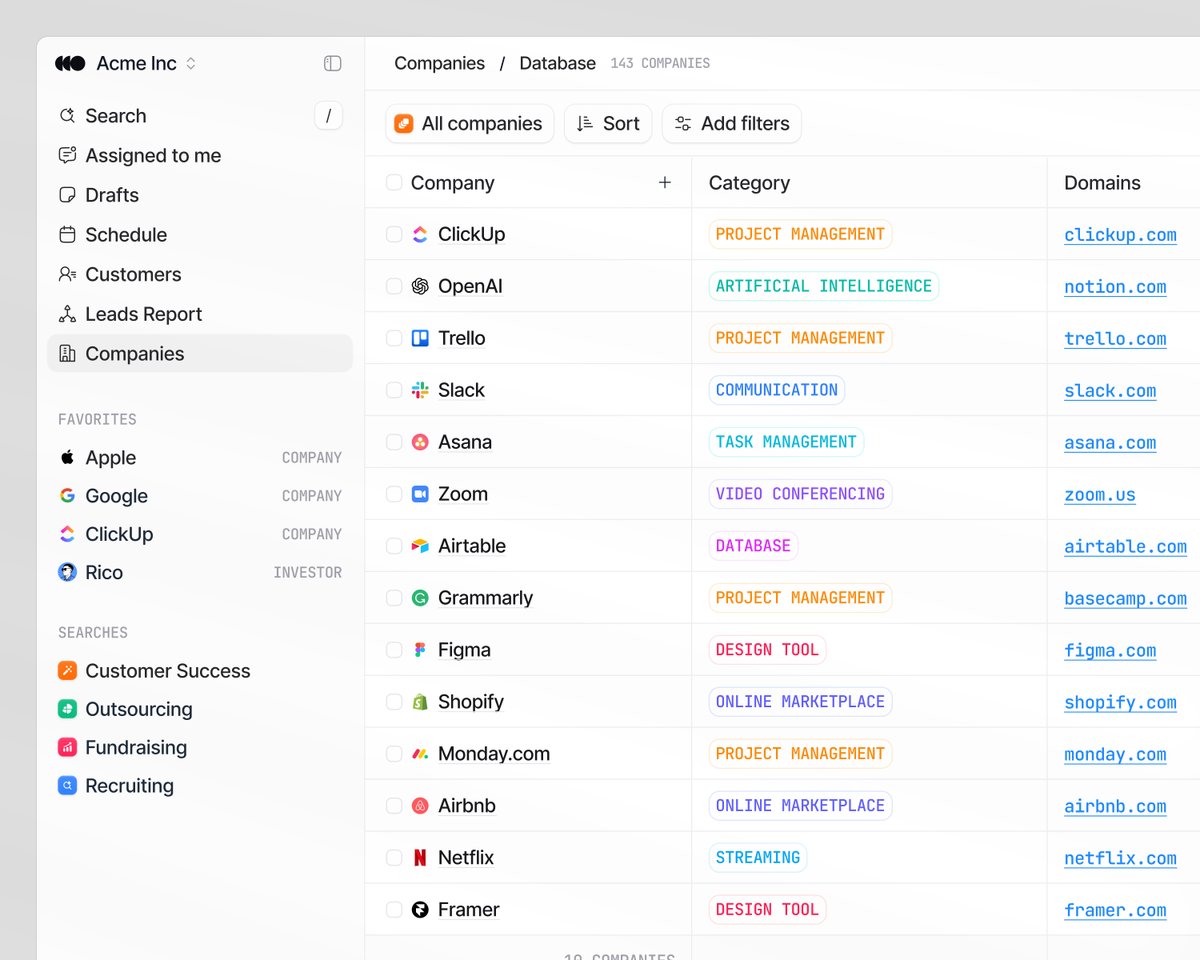Open netflix.com domain link
Screen dimensions: 1200x960
pos(1120,860)
